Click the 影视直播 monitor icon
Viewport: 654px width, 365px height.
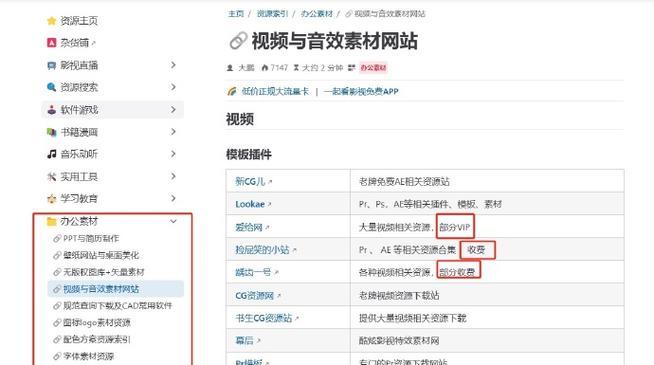coord(51,65)
